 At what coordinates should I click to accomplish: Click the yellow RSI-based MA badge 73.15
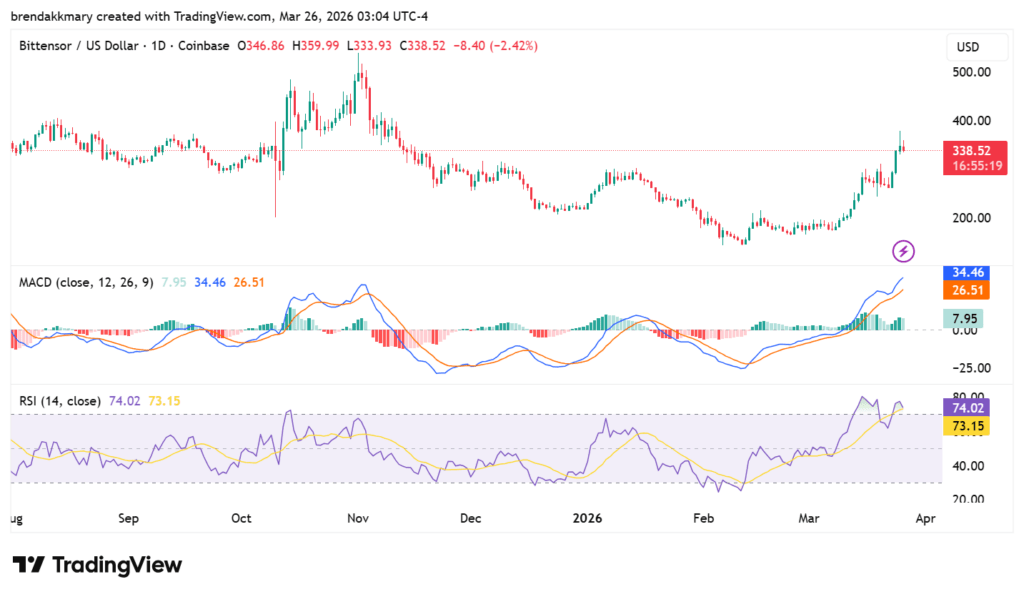point(966,426)
